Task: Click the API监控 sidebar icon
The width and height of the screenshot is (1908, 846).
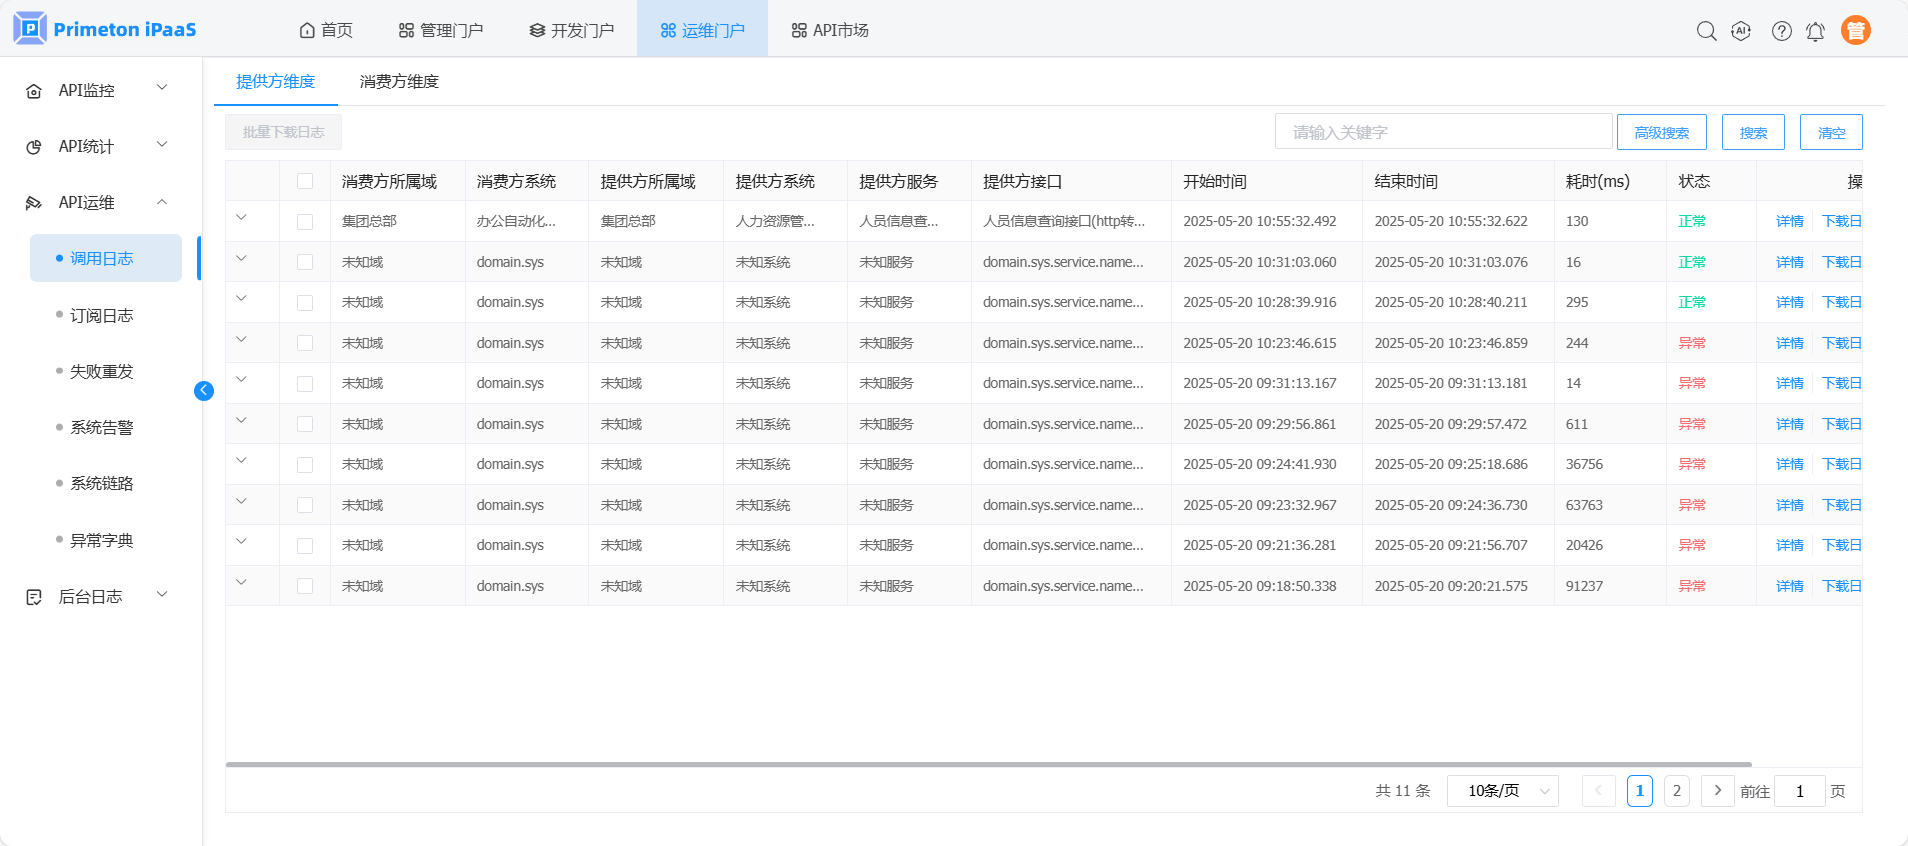Action: pyautogui.click(x=34, y=91)
